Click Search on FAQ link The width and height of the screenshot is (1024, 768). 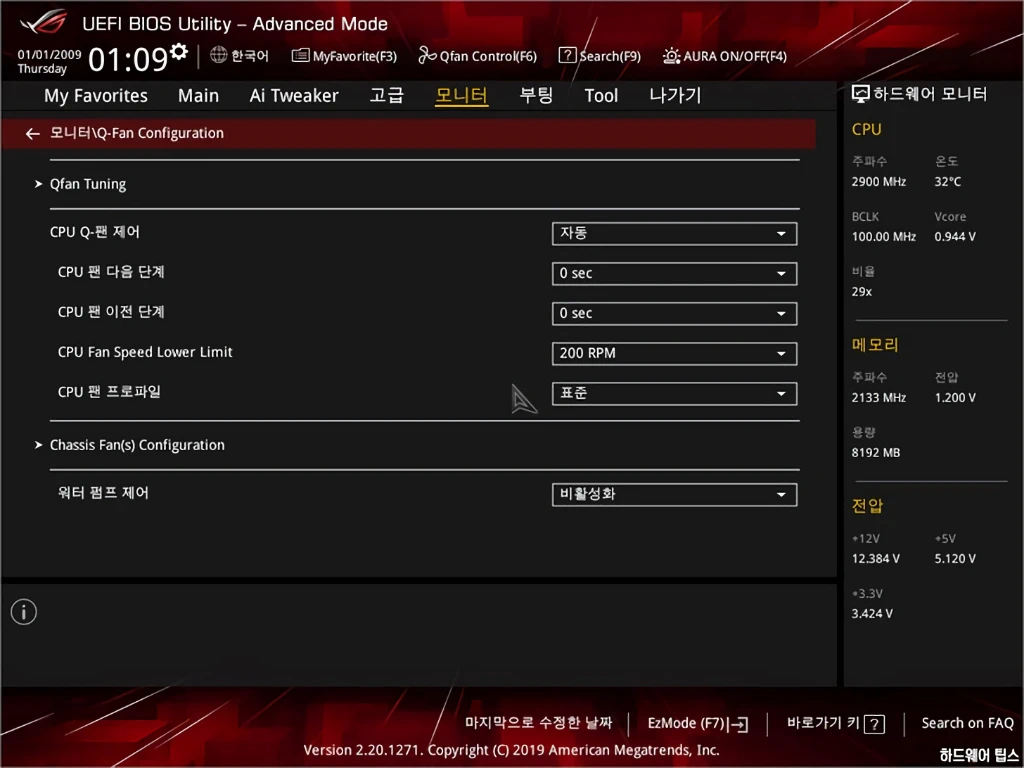point(967,724)
